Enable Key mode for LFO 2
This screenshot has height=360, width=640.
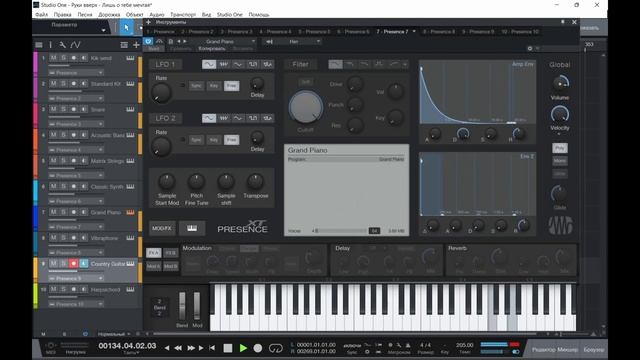(x=214, y=140)
